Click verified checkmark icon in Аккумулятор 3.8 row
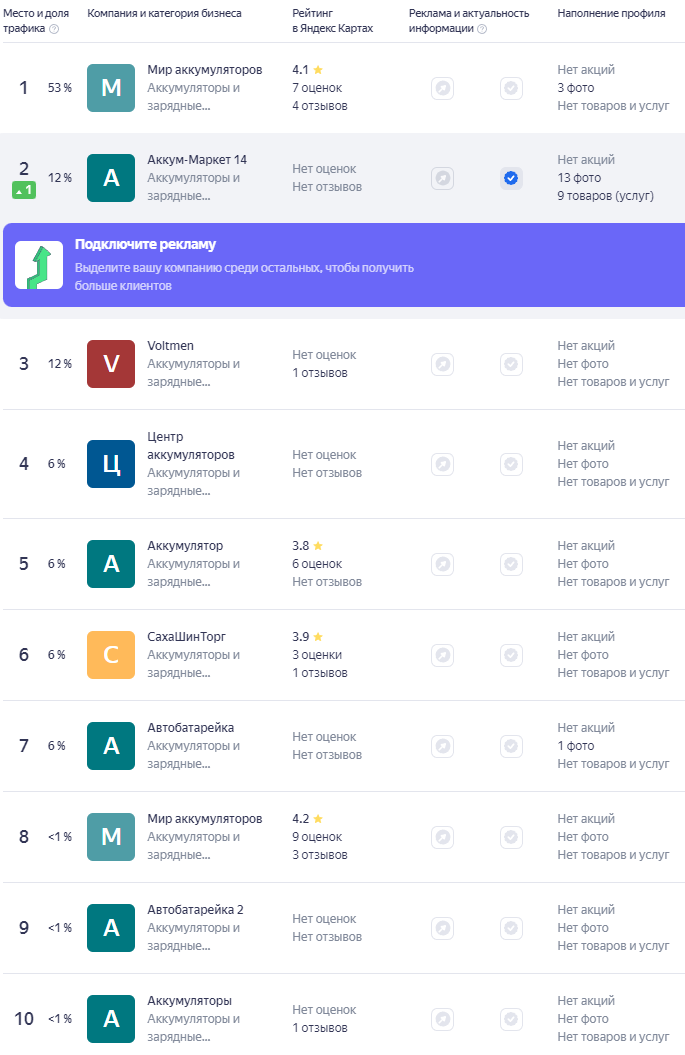 pos(511,564)
